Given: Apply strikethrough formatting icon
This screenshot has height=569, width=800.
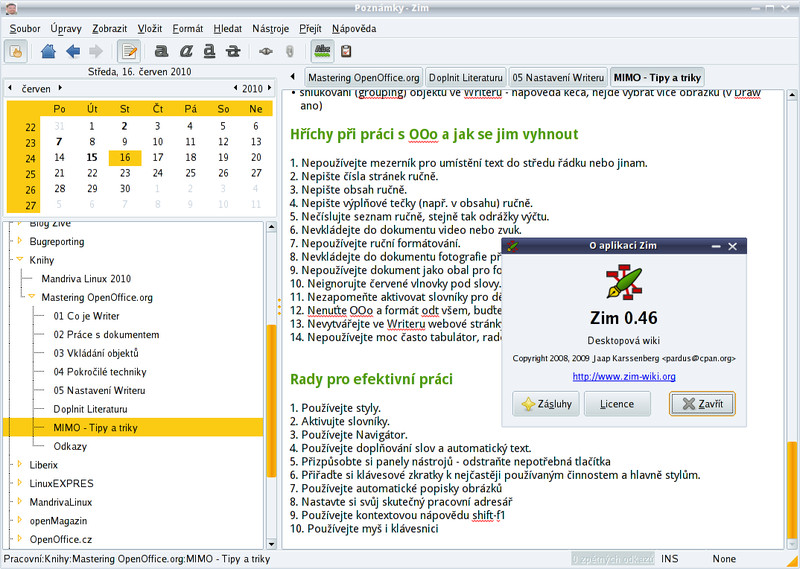Looking at the screenshot, I should [x=233, y=51].
